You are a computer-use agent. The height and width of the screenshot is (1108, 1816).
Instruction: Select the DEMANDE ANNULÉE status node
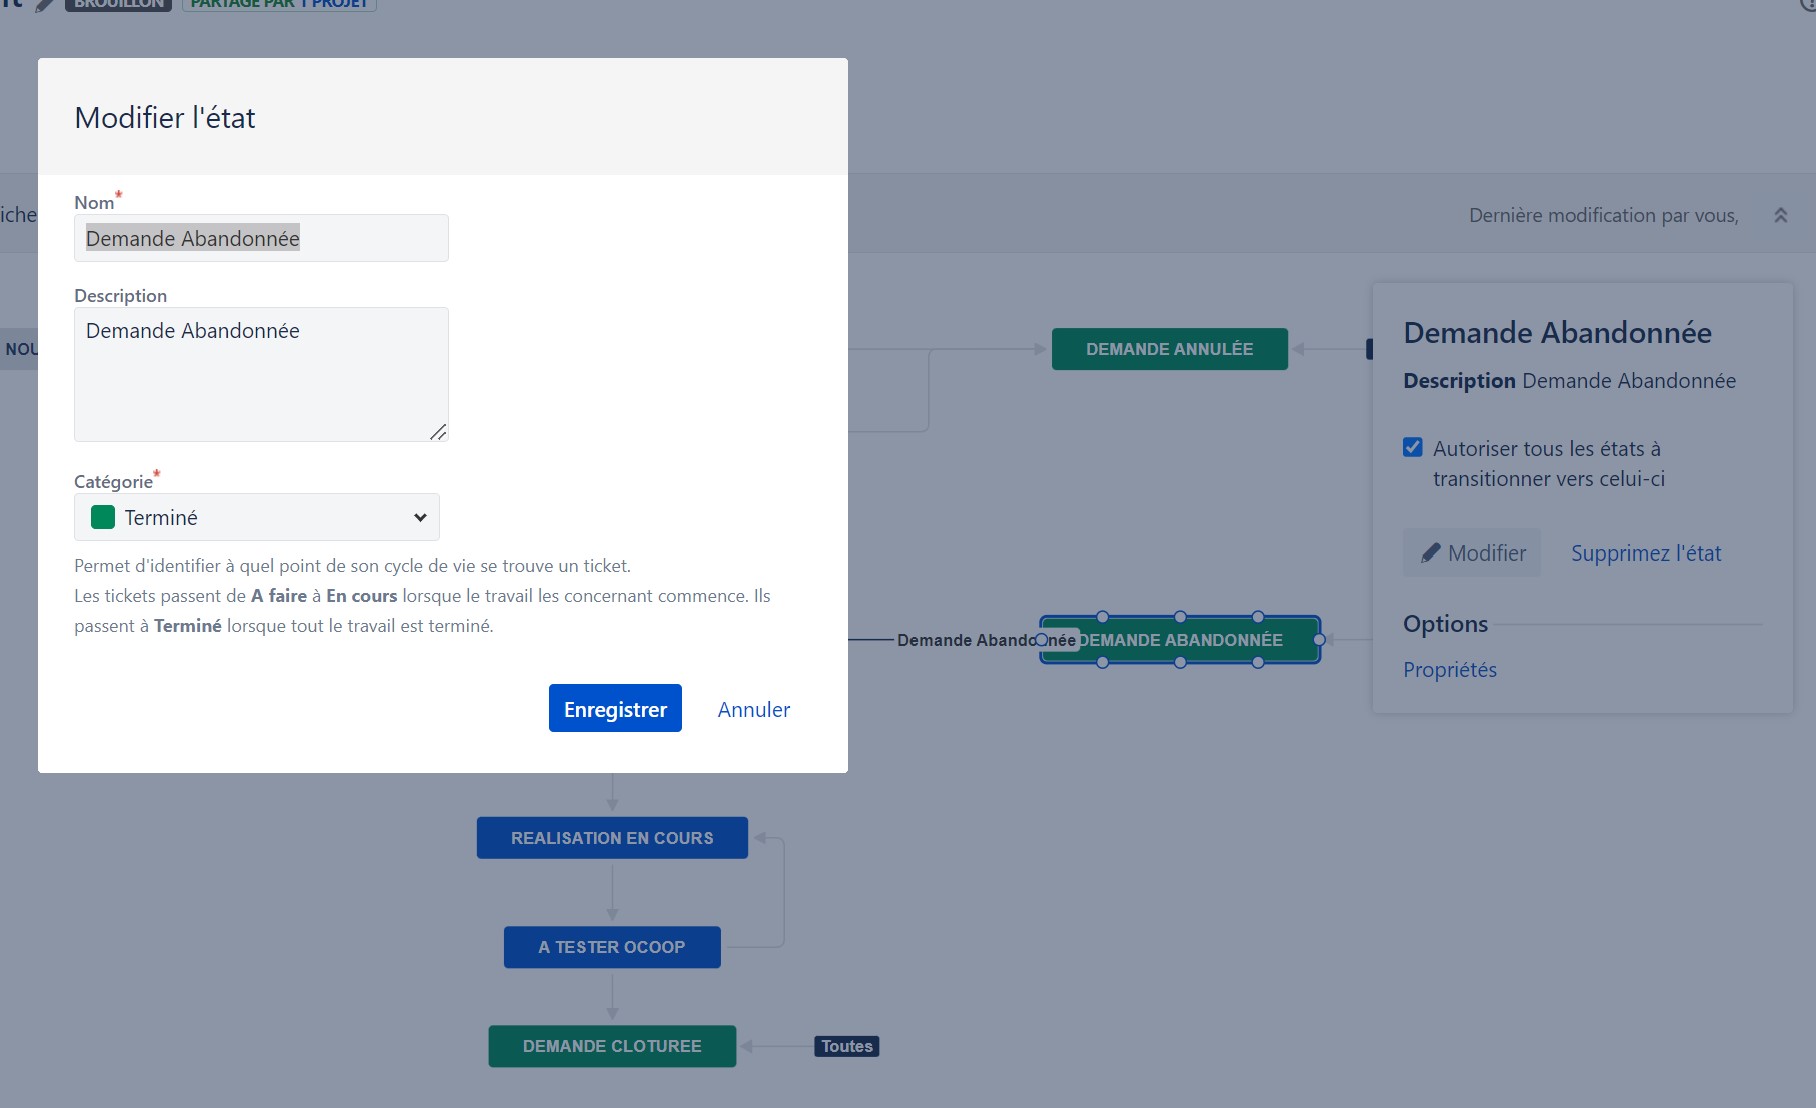1168,349
